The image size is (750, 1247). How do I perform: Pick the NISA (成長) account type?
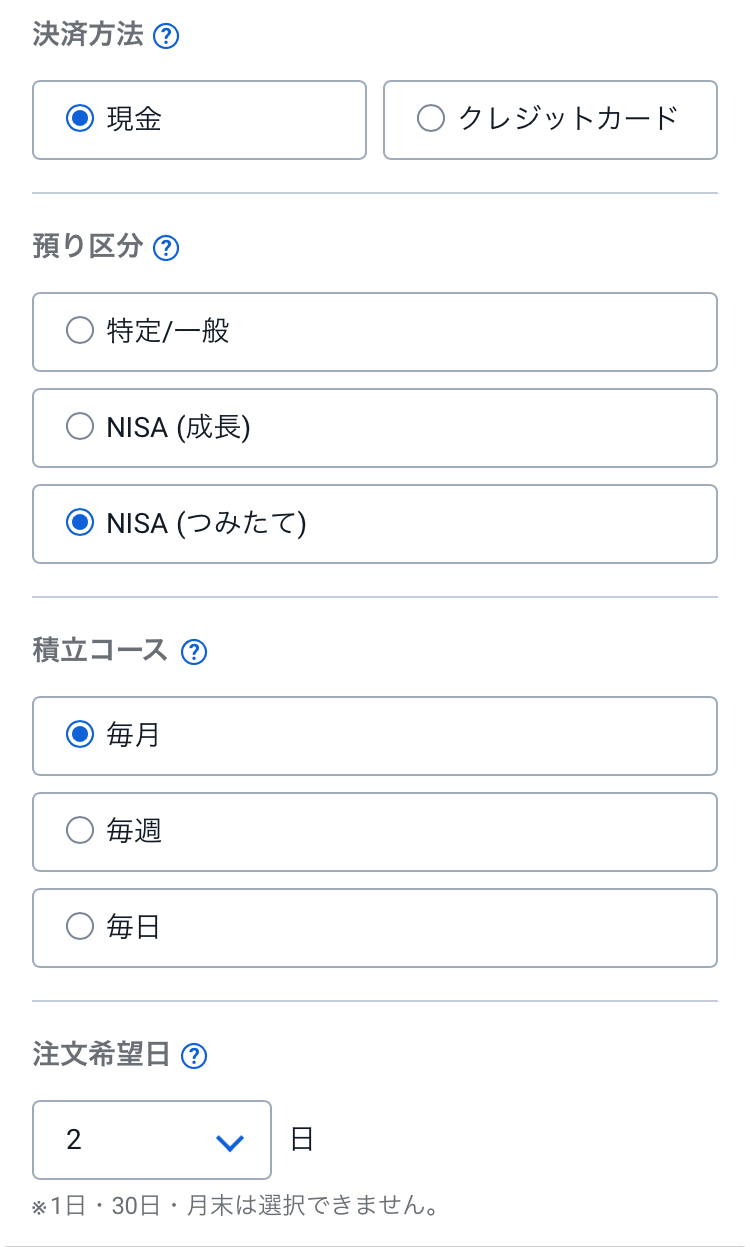tap(374, 428)
